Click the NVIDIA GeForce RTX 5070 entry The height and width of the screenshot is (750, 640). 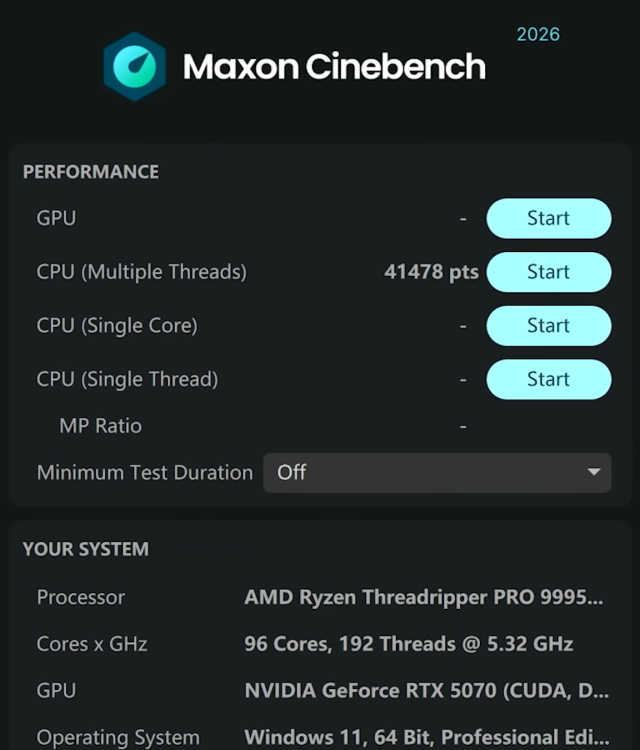(426, 691)
